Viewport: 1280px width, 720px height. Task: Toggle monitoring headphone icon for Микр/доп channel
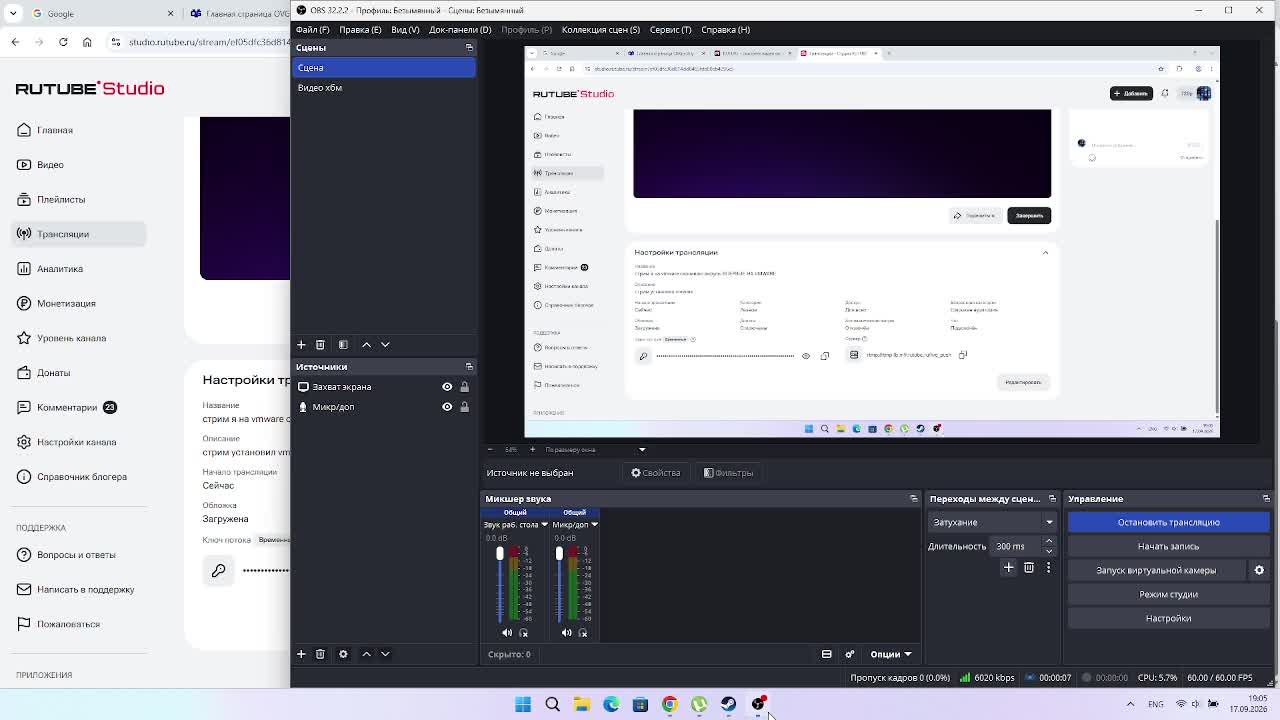click(x=583, y=632)
